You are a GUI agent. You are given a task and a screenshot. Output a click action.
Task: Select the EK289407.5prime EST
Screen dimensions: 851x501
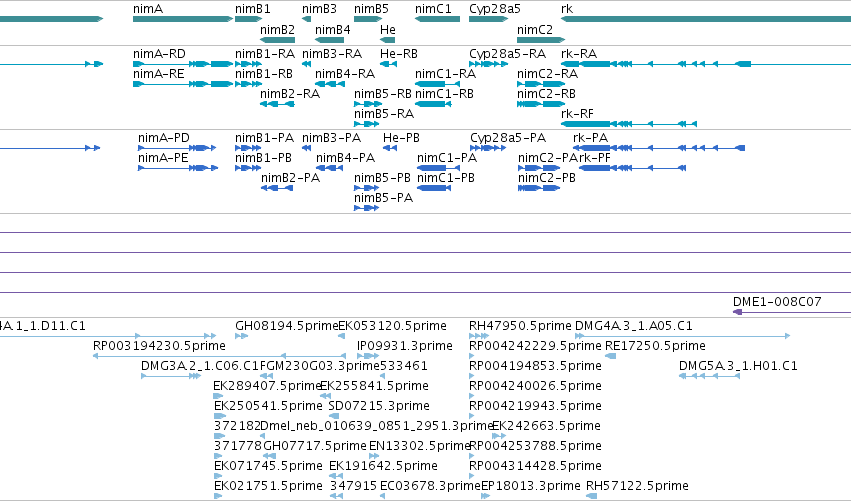[x=217, y=396]
